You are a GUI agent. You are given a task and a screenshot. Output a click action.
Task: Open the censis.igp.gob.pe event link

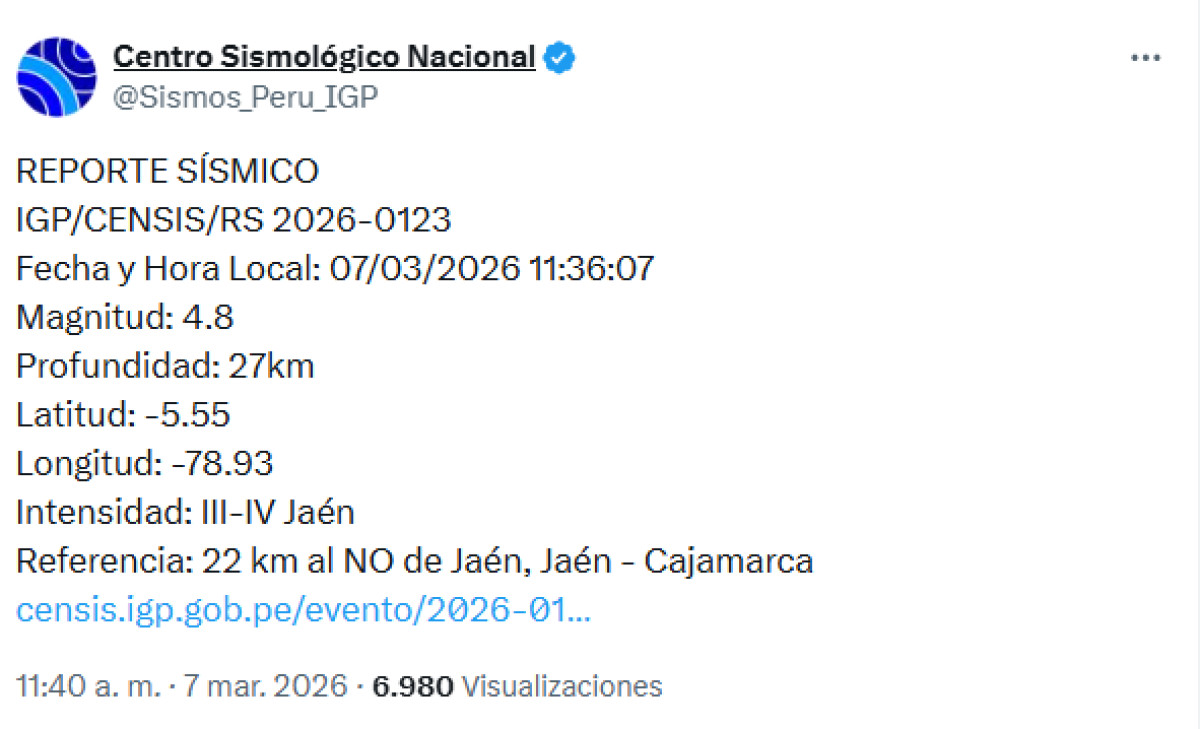pyautogui.click(x=303, y=610)
